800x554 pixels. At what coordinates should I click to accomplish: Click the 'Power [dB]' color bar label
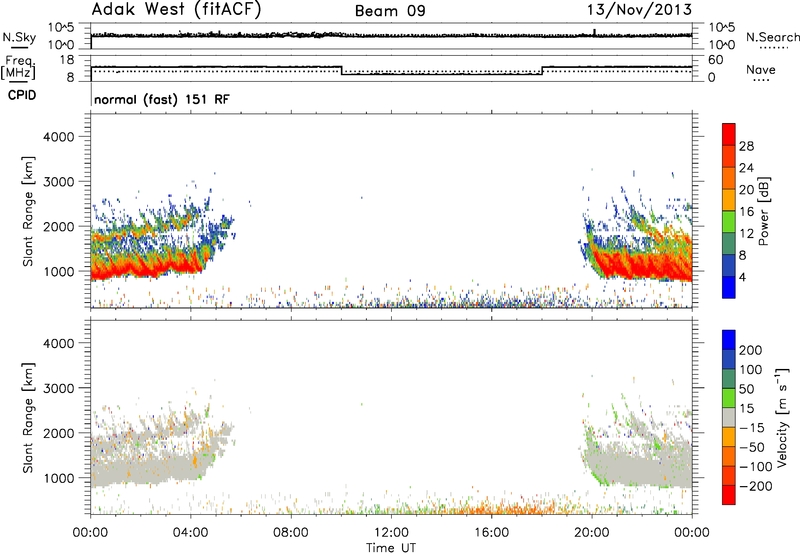[764, 211]
